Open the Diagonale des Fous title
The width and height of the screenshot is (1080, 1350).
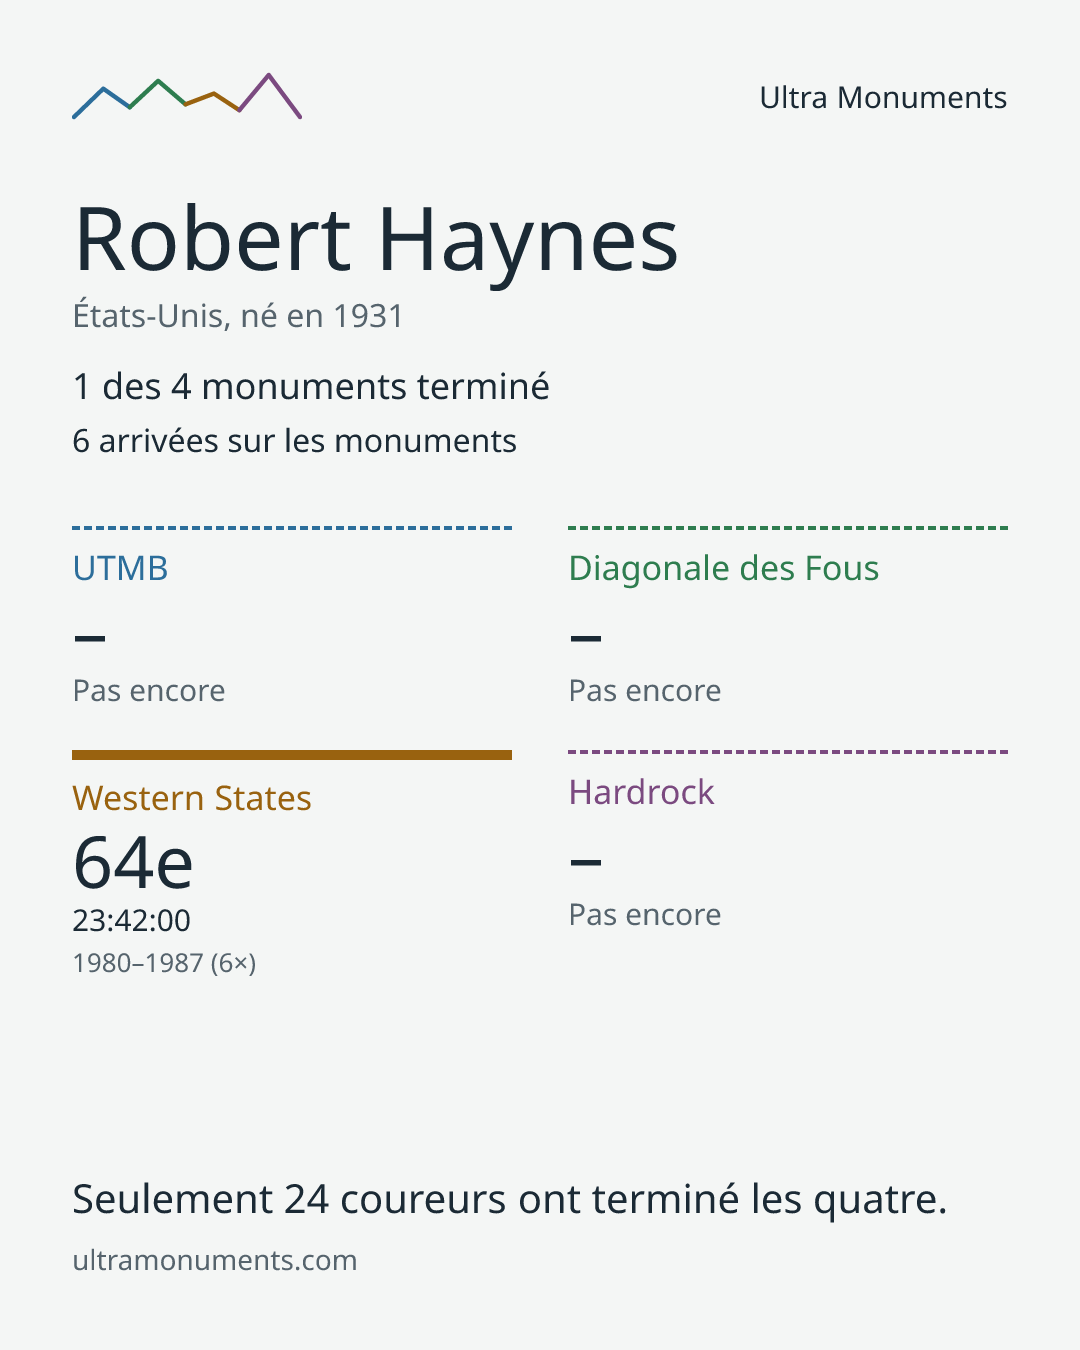[x=724, y=568]
